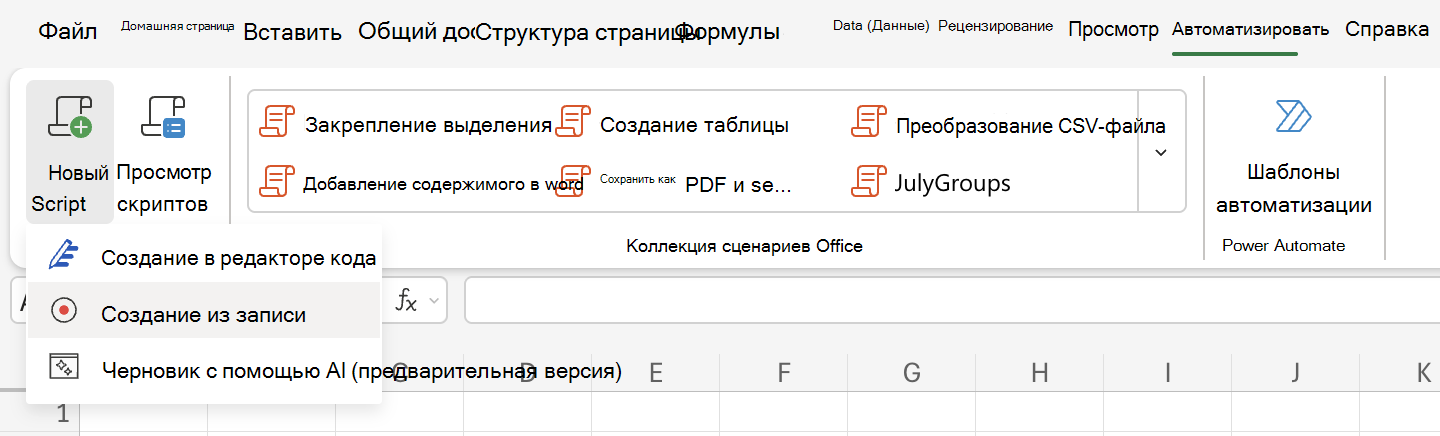
Task: Select column H header
Action: tap(1040, 373)
